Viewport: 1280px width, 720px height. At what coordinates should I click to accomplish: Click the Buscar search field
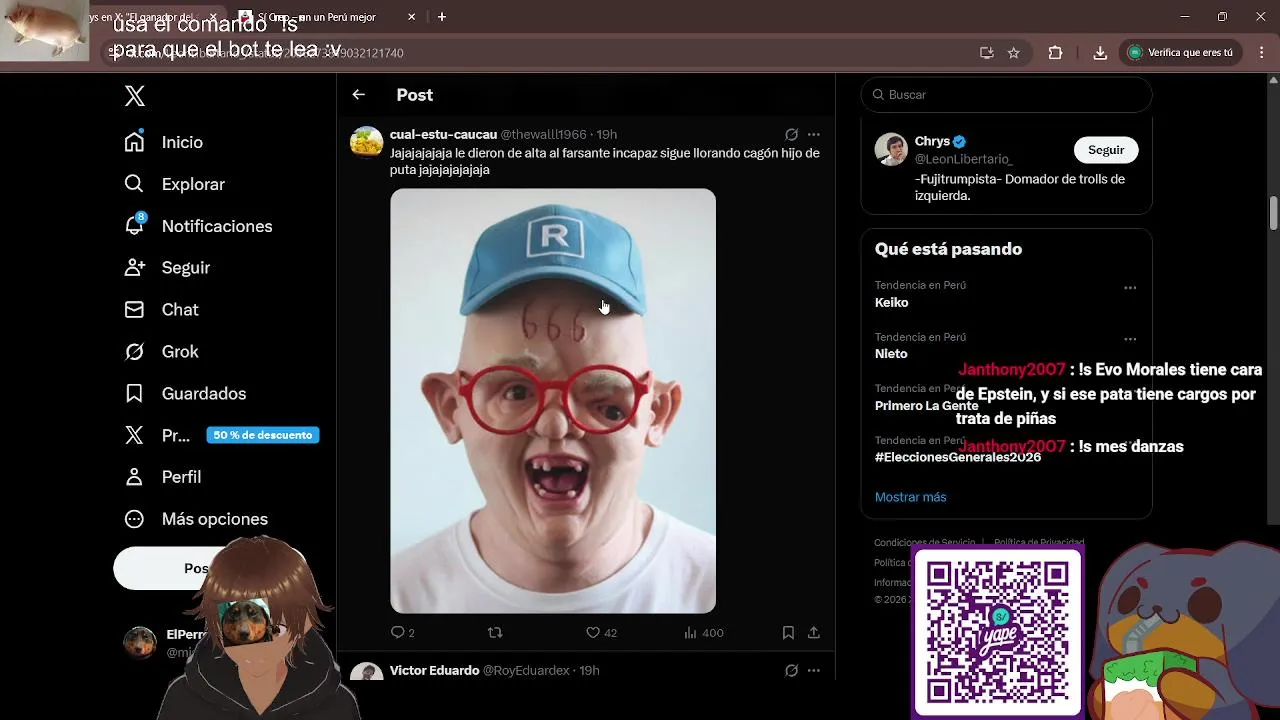[x=1006, y=95]
